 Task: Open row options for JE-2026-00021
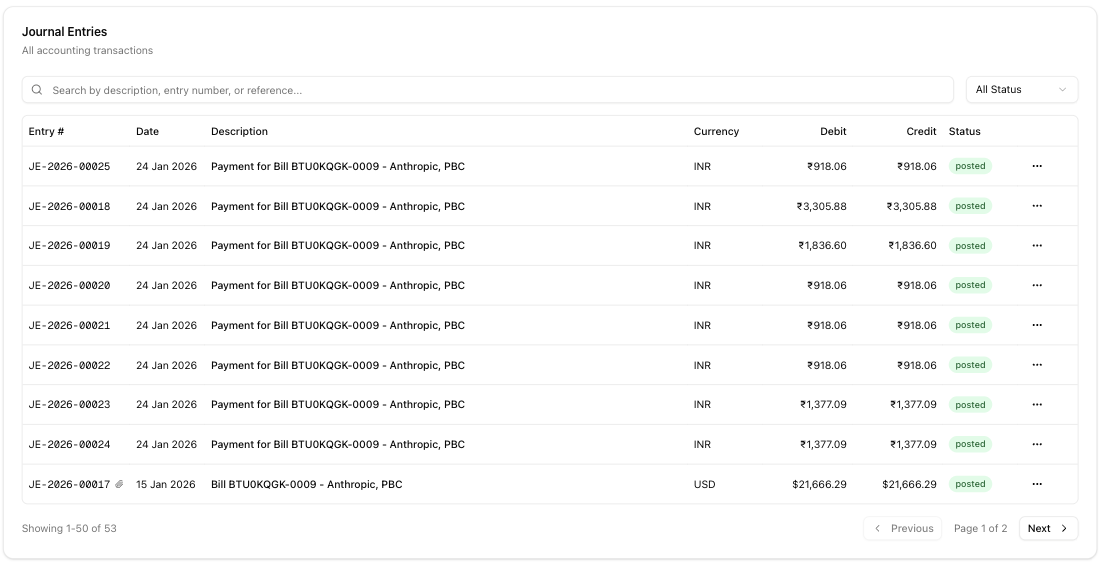[1036, 325]
